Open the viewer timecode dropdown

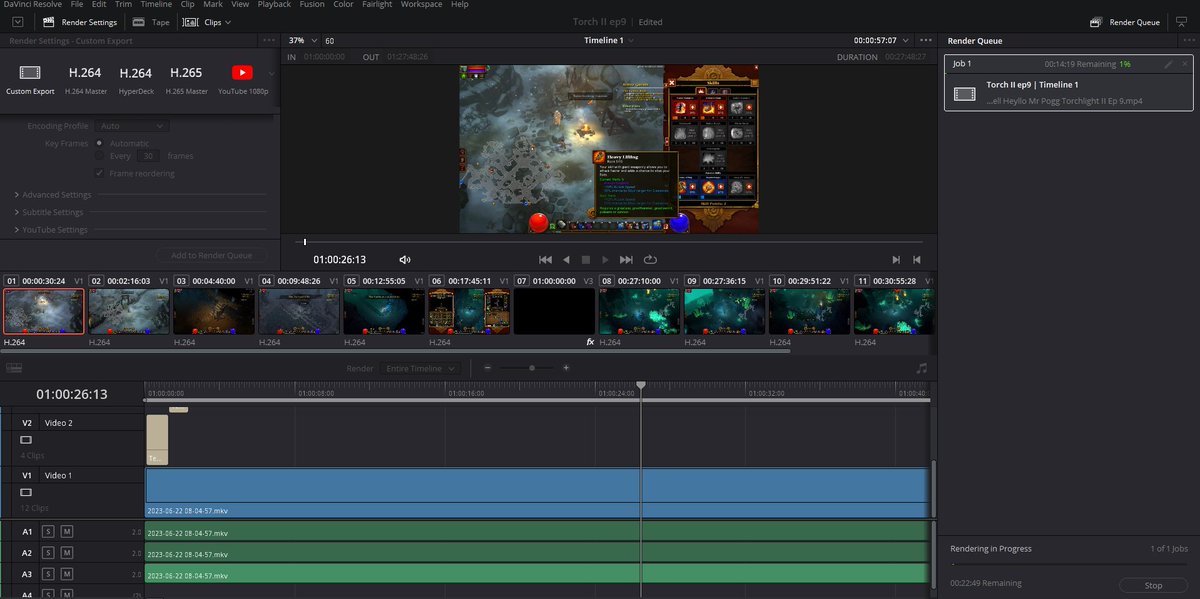[x=882, y=41]
